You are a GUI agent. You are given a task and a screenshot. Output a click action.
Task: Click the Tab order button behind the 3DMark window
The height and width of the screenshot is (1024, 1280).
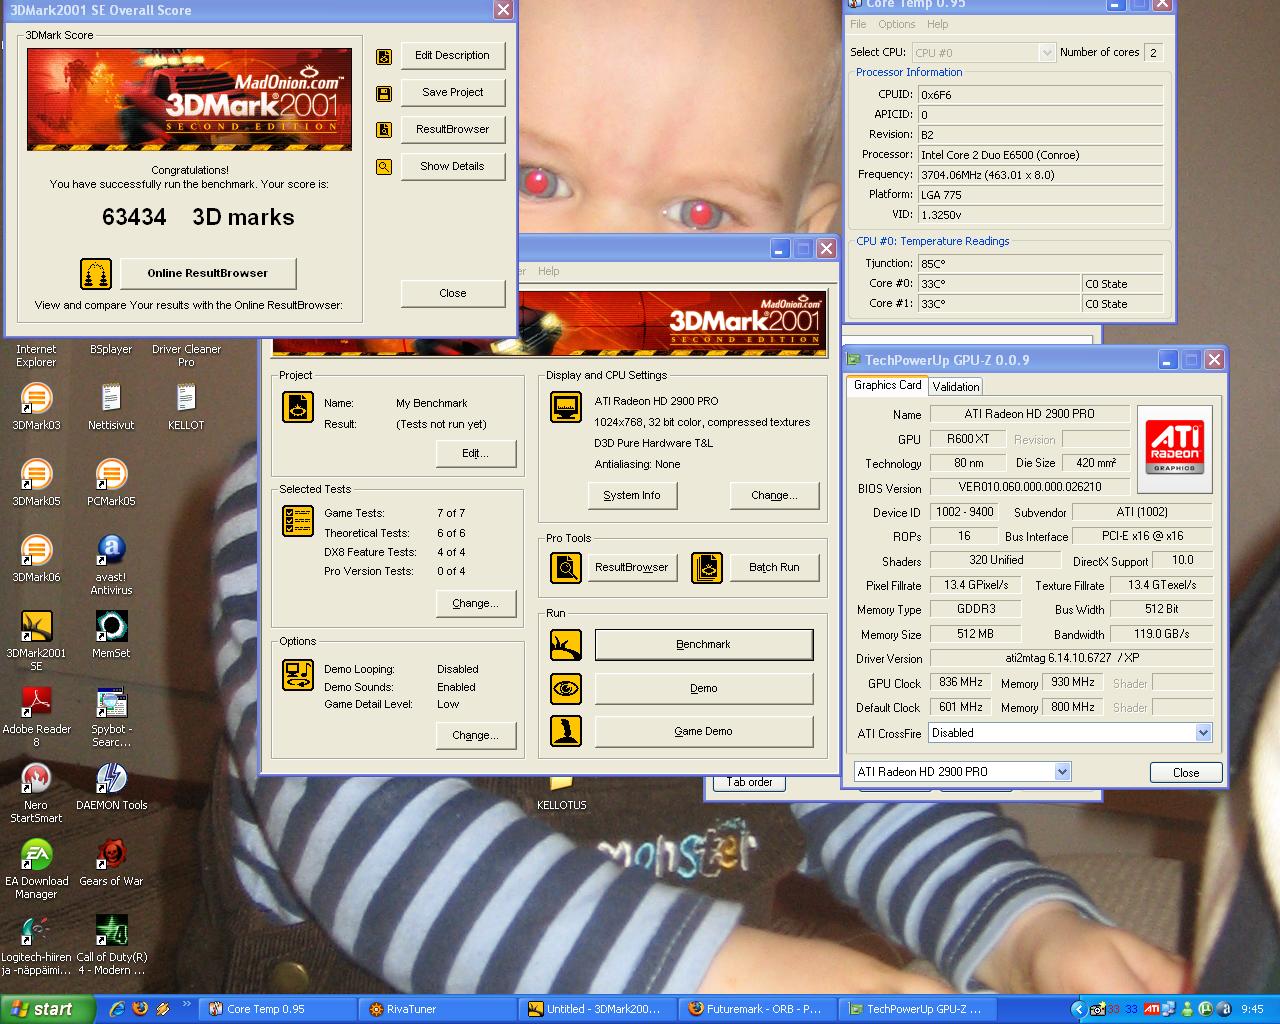(x=750, y=783)
